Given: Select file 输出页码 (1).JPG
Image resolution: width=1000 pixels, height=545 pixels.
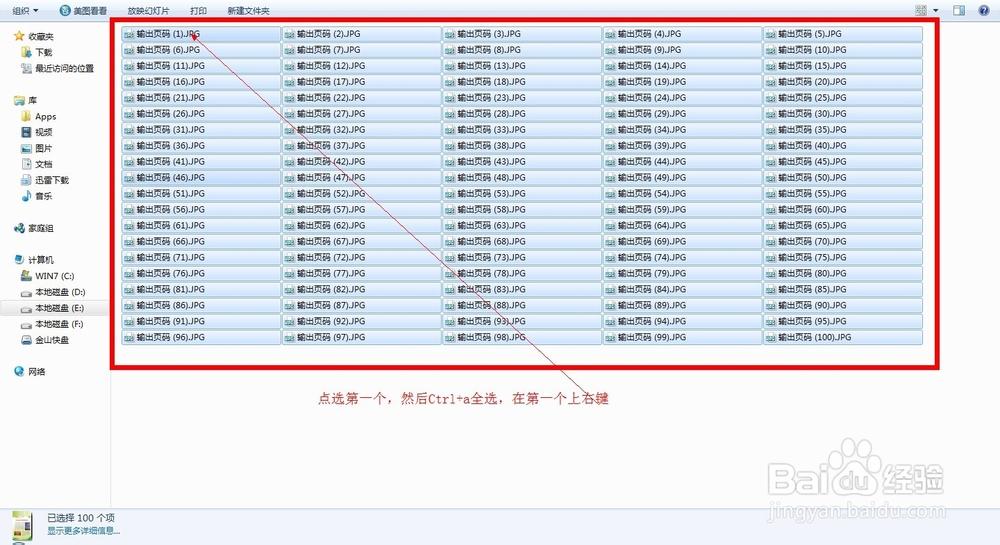Looking at the screenshot, I should (x=201, y=34).
